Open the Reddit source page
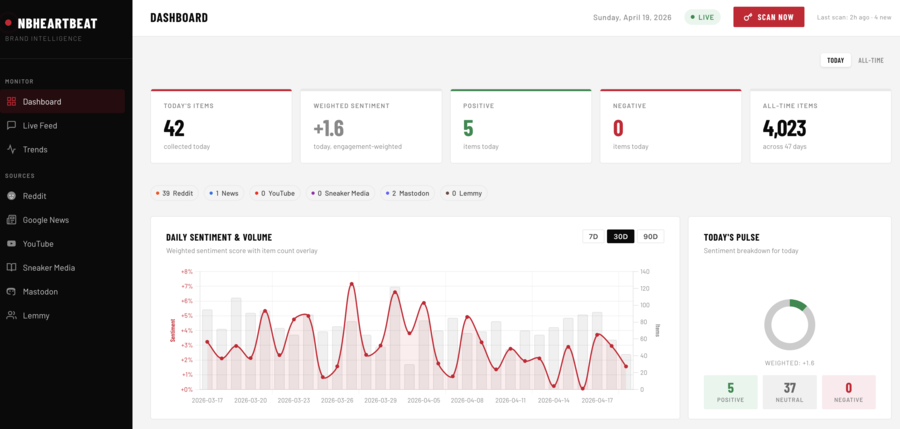Image resolution: width=900 pixels, height=429 pixels. tap(63, 196)
